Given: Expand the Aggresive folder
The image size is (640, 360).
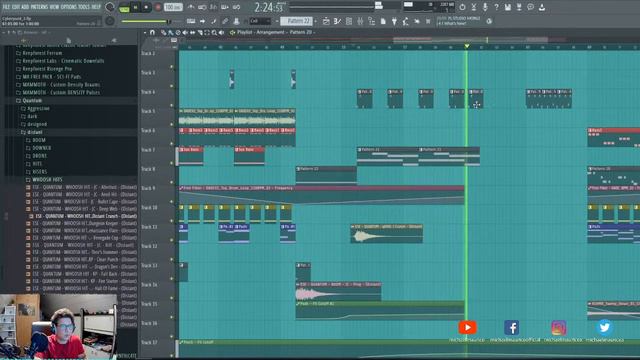Looking at the screenshot, I should click(x=38, y=109).
